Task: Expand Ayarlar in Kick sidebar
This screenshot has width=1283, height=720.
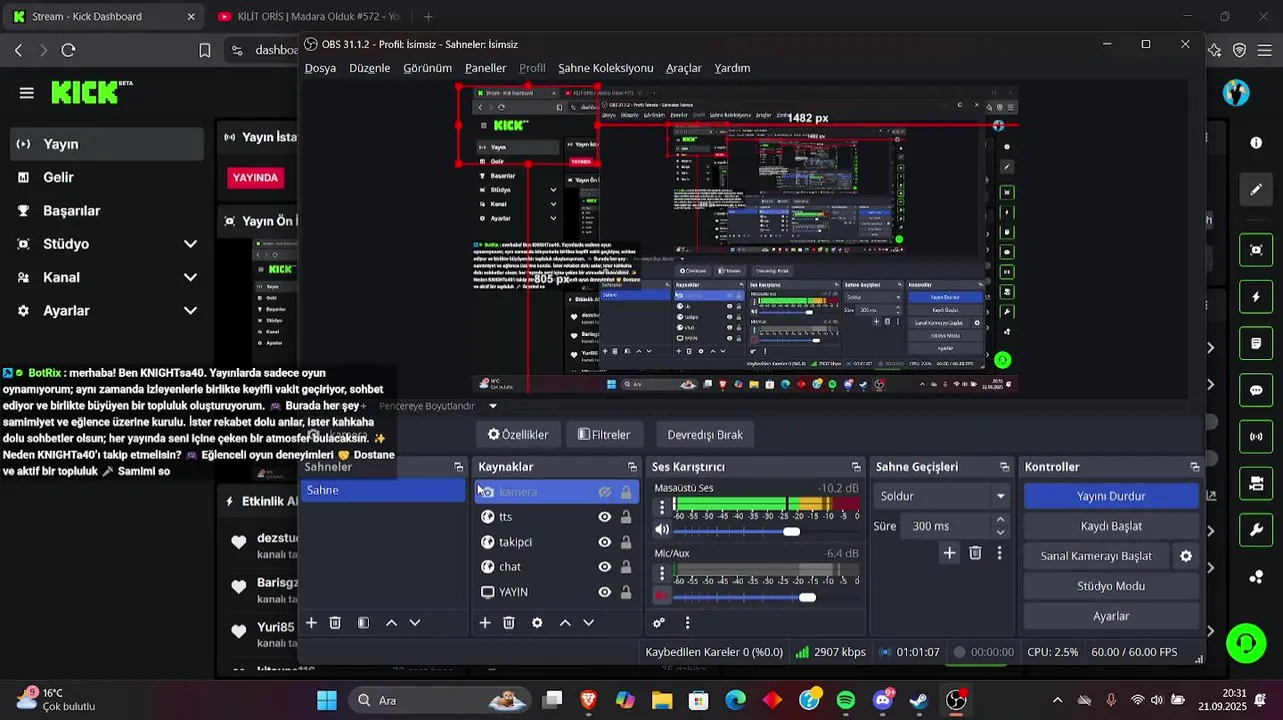Action: (x=190, y=311)
